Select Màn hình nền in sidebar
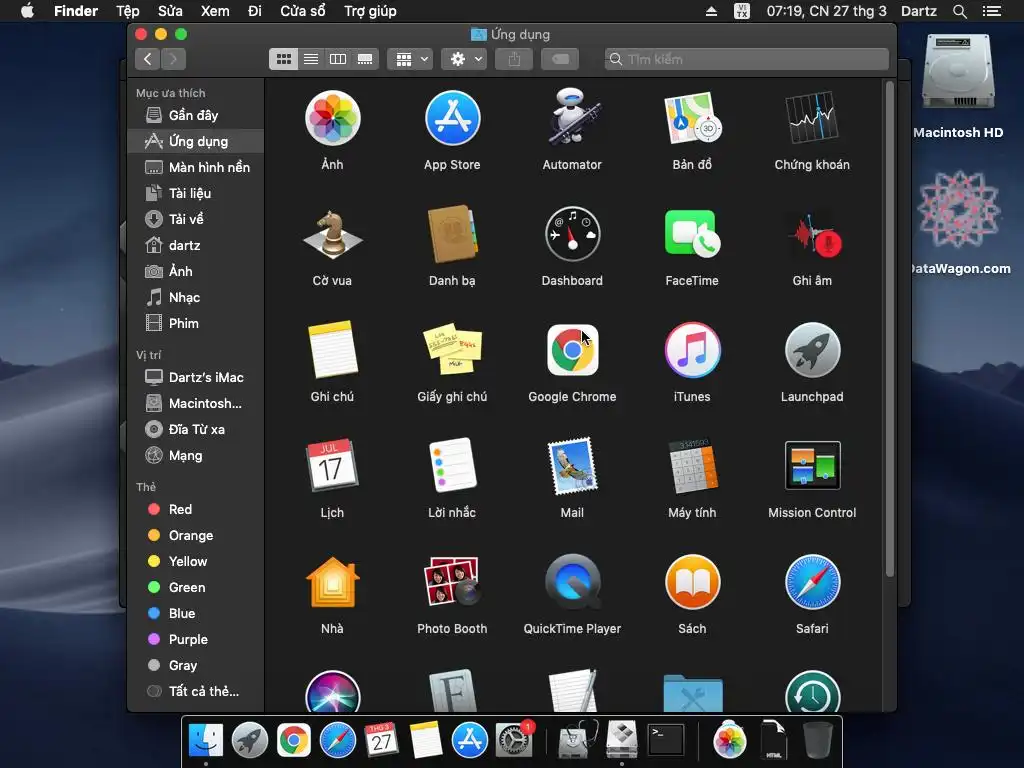Viewport: 1024px width, 768px height. pos(196,167)
